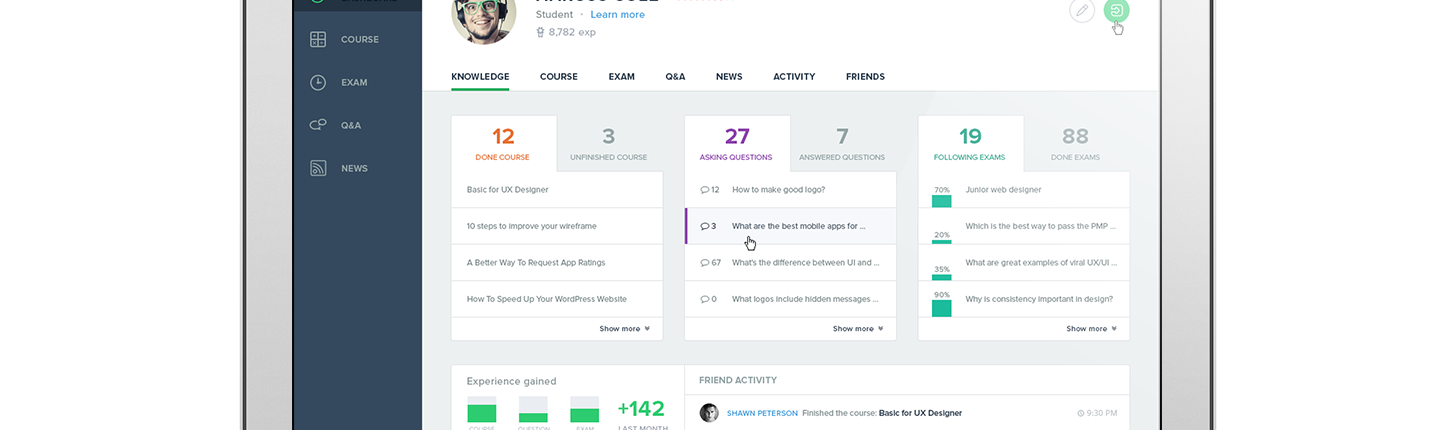Show the Done Exams tab

click(x=1075, y=143)
